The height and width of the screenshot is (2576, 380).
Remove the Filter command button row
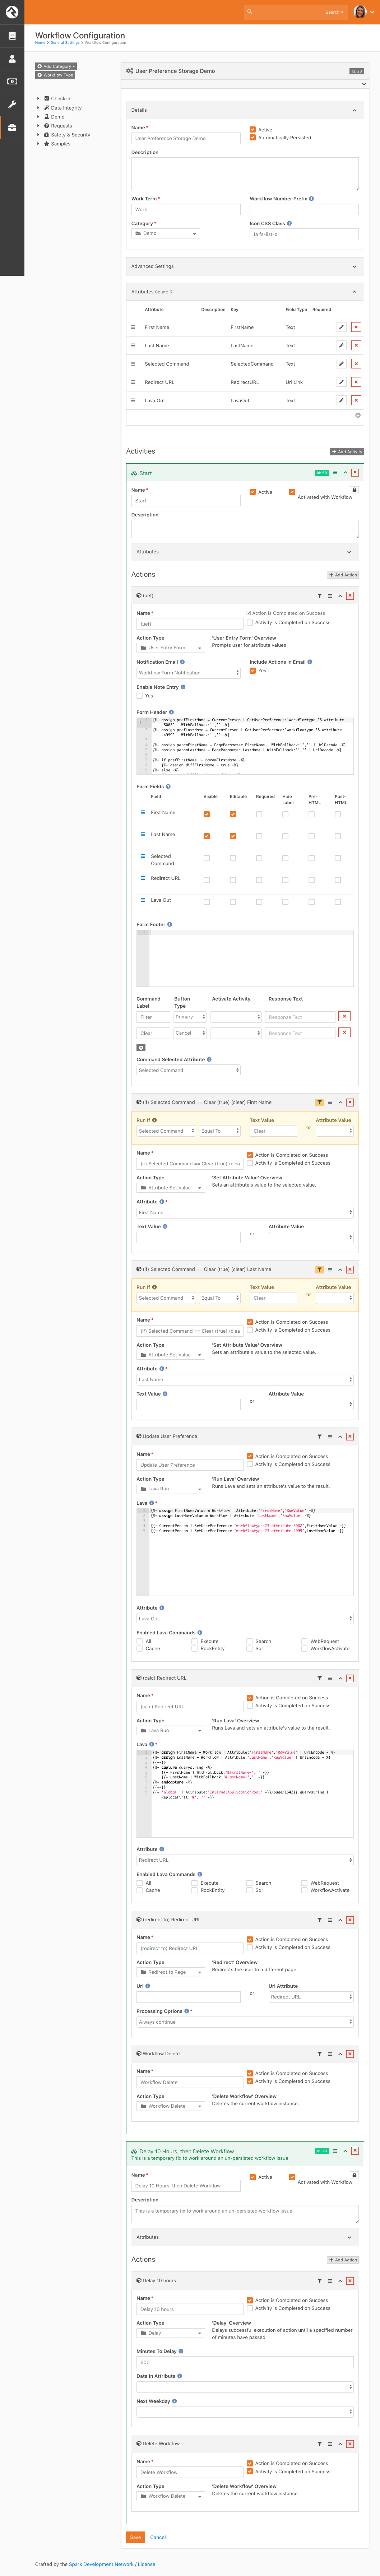click(344, 1016)
